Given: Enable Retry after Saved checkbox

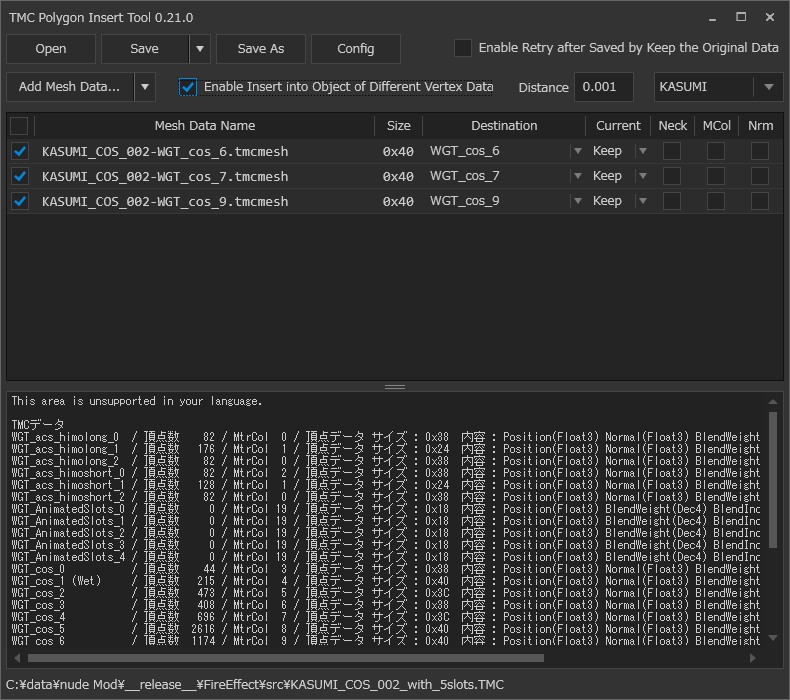Looking at the screenshot, I should 463,48.
